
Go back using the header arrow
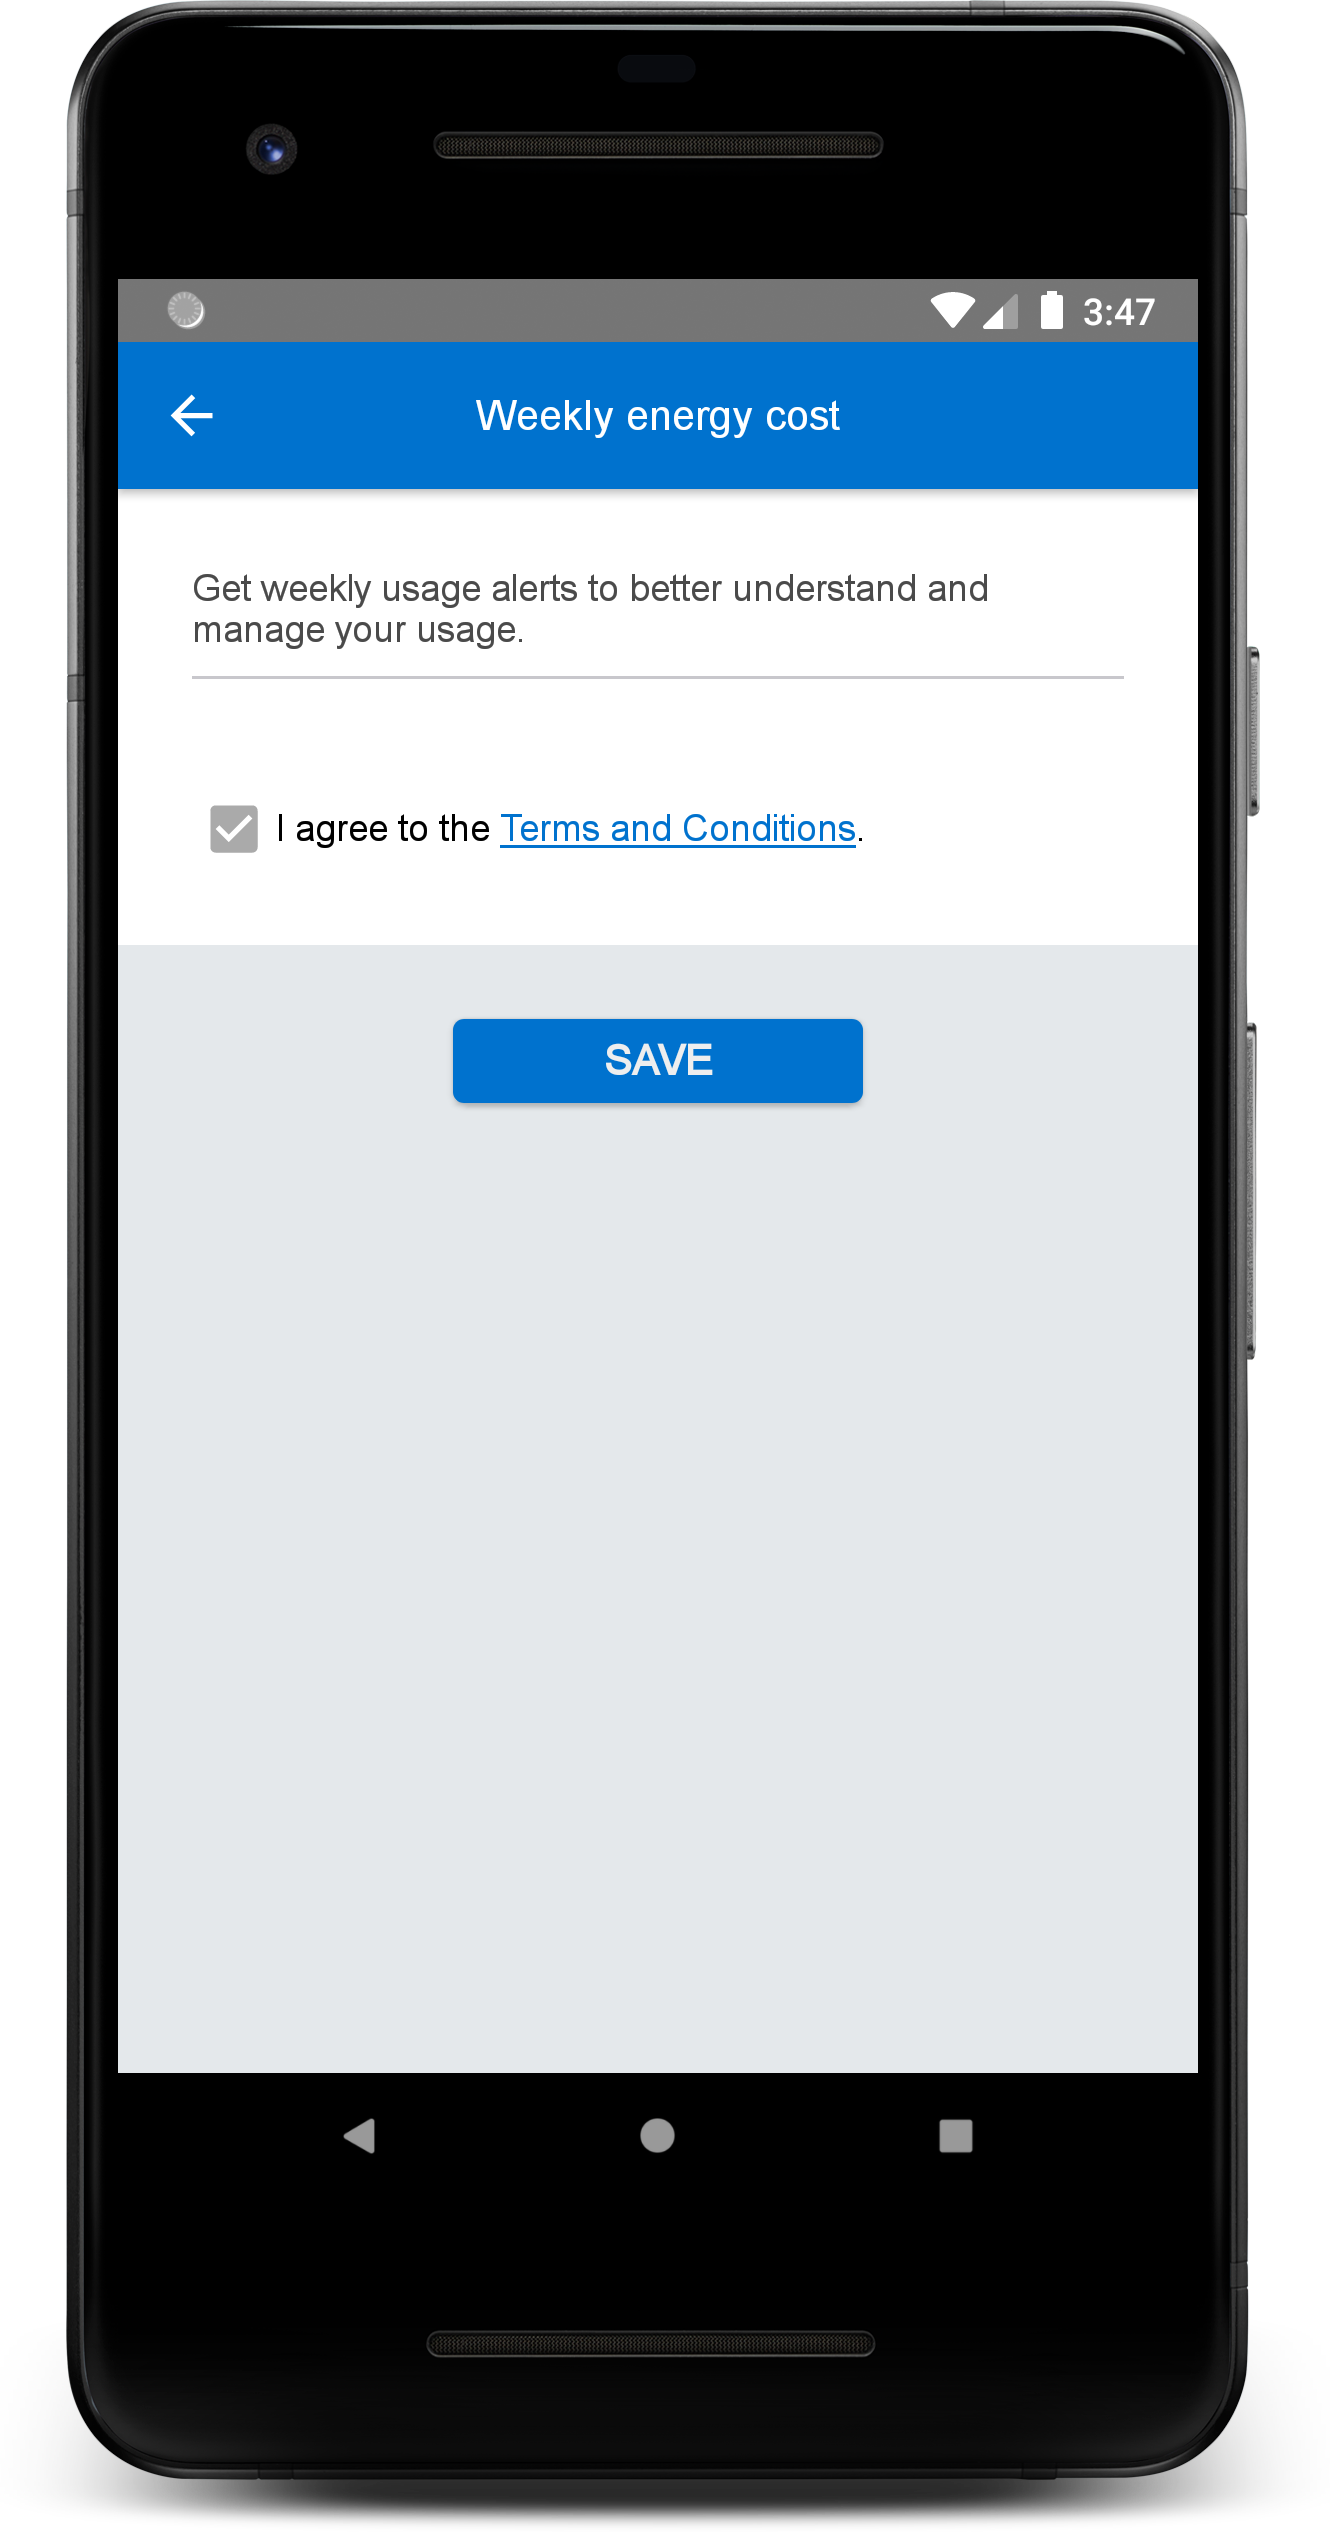(x=192, y=416)
